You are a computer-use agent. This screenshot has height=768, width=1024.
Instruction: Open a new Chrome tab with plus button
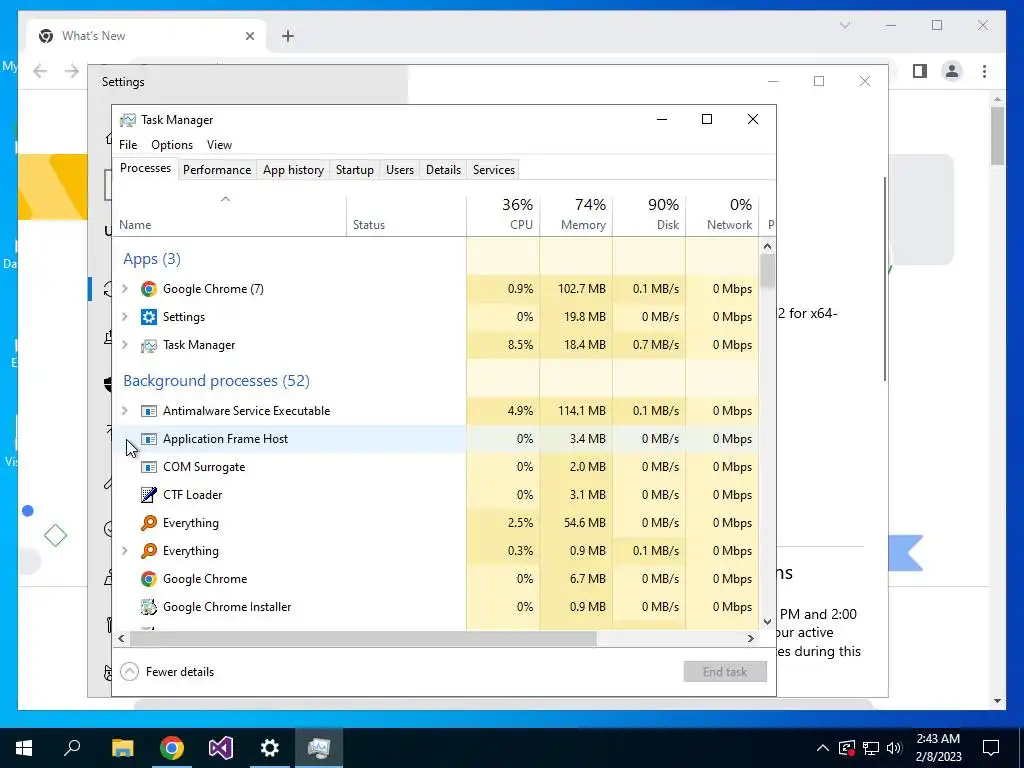(288, 36)
